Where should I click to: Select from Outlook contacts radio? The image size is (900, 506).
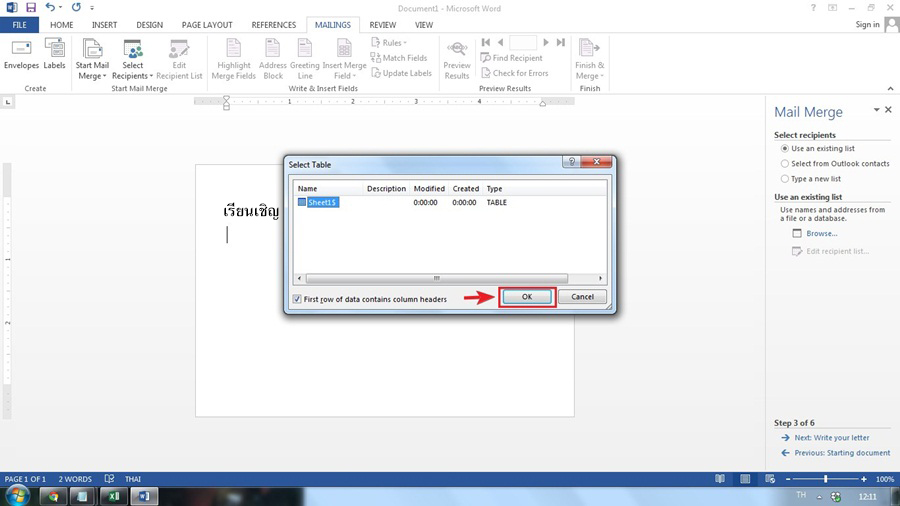pos(785,164)
